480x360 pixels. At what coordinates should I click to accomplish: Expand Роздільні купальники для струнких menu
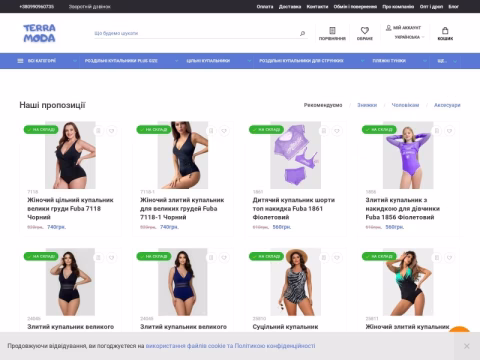click(x=362, y=61)
